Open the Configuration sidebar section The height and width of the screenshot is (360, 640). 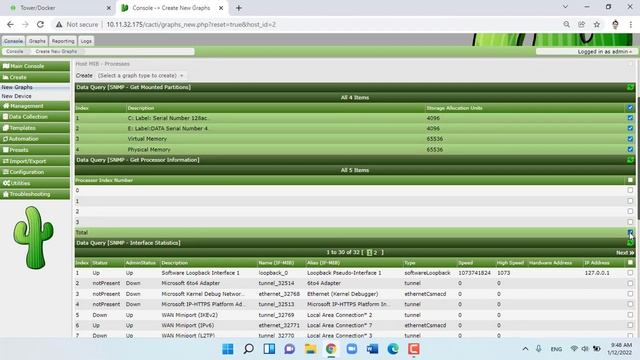tap(35, 172)
